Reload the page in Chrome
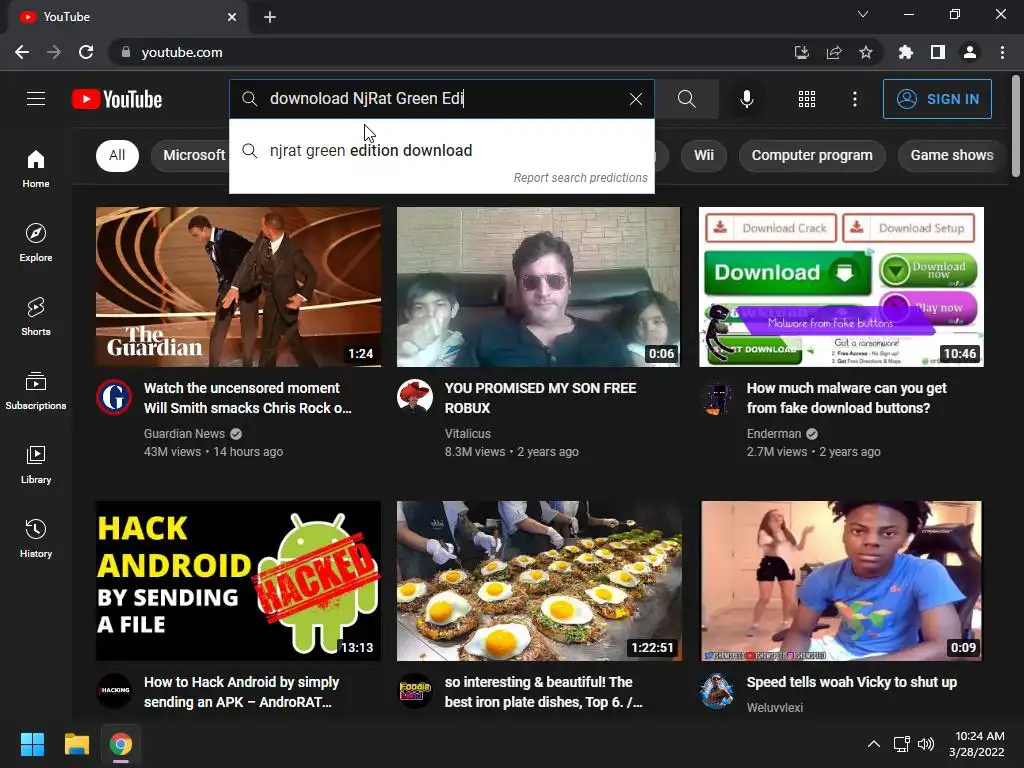This screenshot has width=1024, height=768. (x=86, y=52)
